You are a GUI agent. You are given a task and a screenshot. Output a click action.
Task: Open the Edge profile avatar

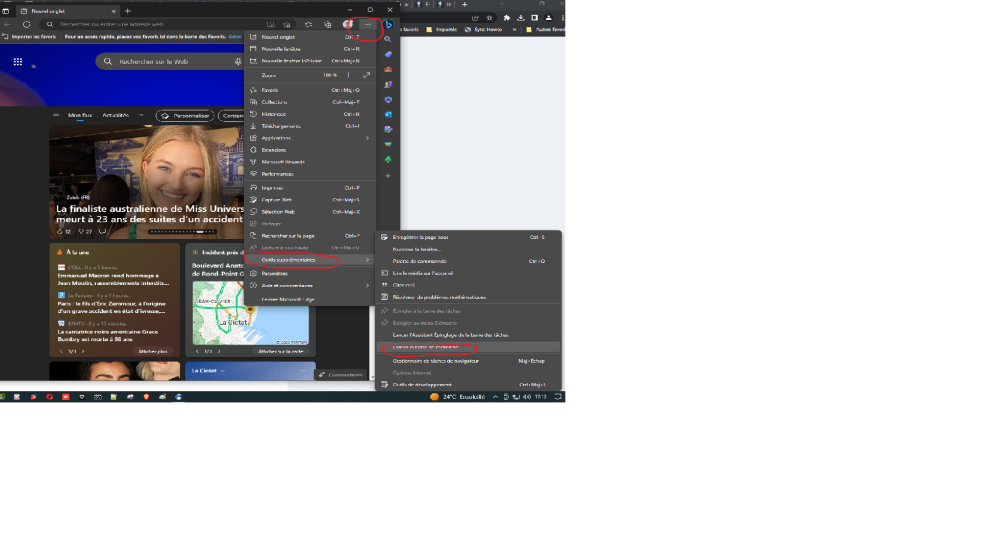348,24
